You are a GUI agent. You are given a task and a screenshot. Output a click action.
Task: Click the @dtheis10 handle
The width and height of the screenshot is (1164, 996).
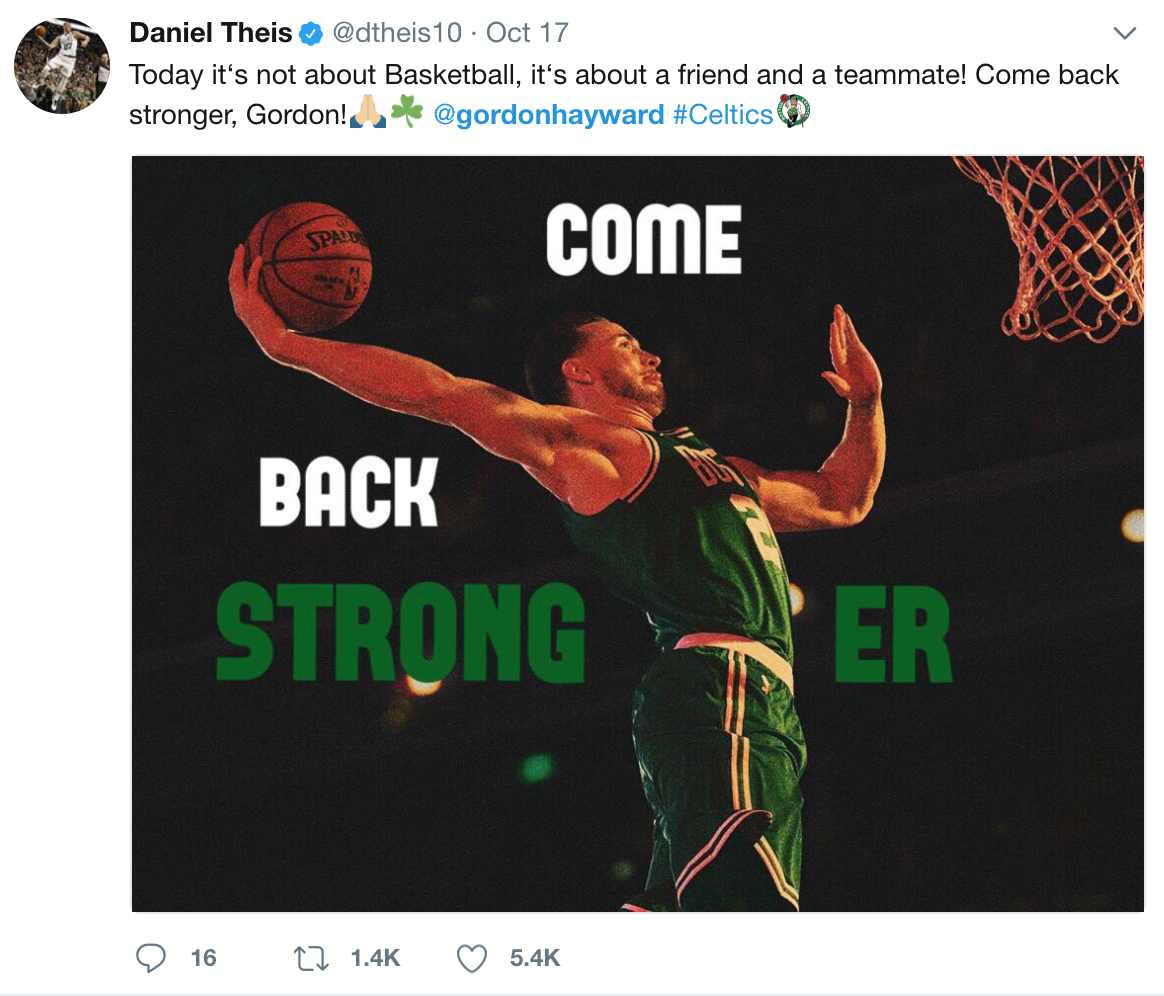point(397,33)
